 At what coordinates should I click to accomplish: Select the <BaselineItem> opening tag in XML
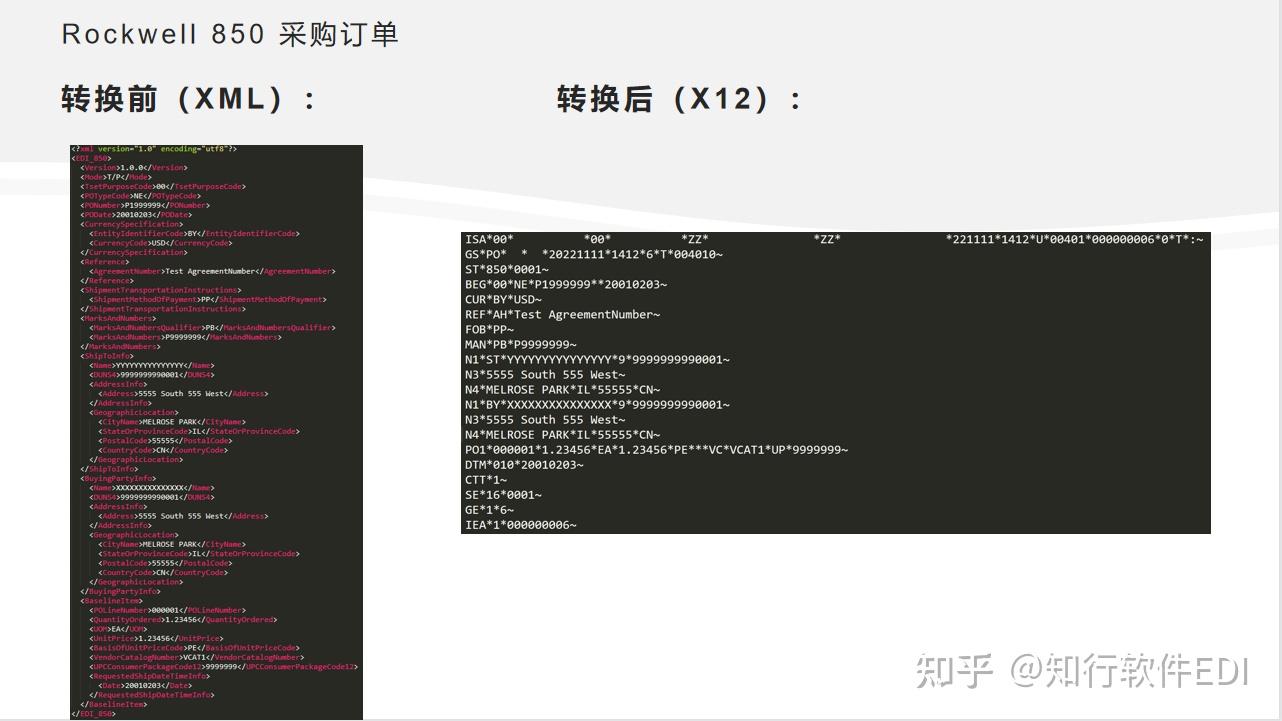111,601
